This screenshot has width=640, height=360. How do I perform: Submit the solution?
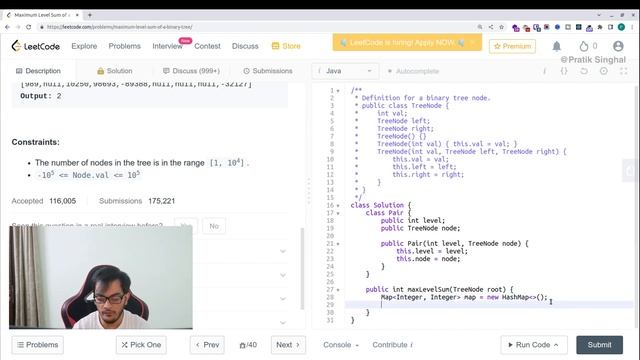pyautogui.click(x=600, y=345)
